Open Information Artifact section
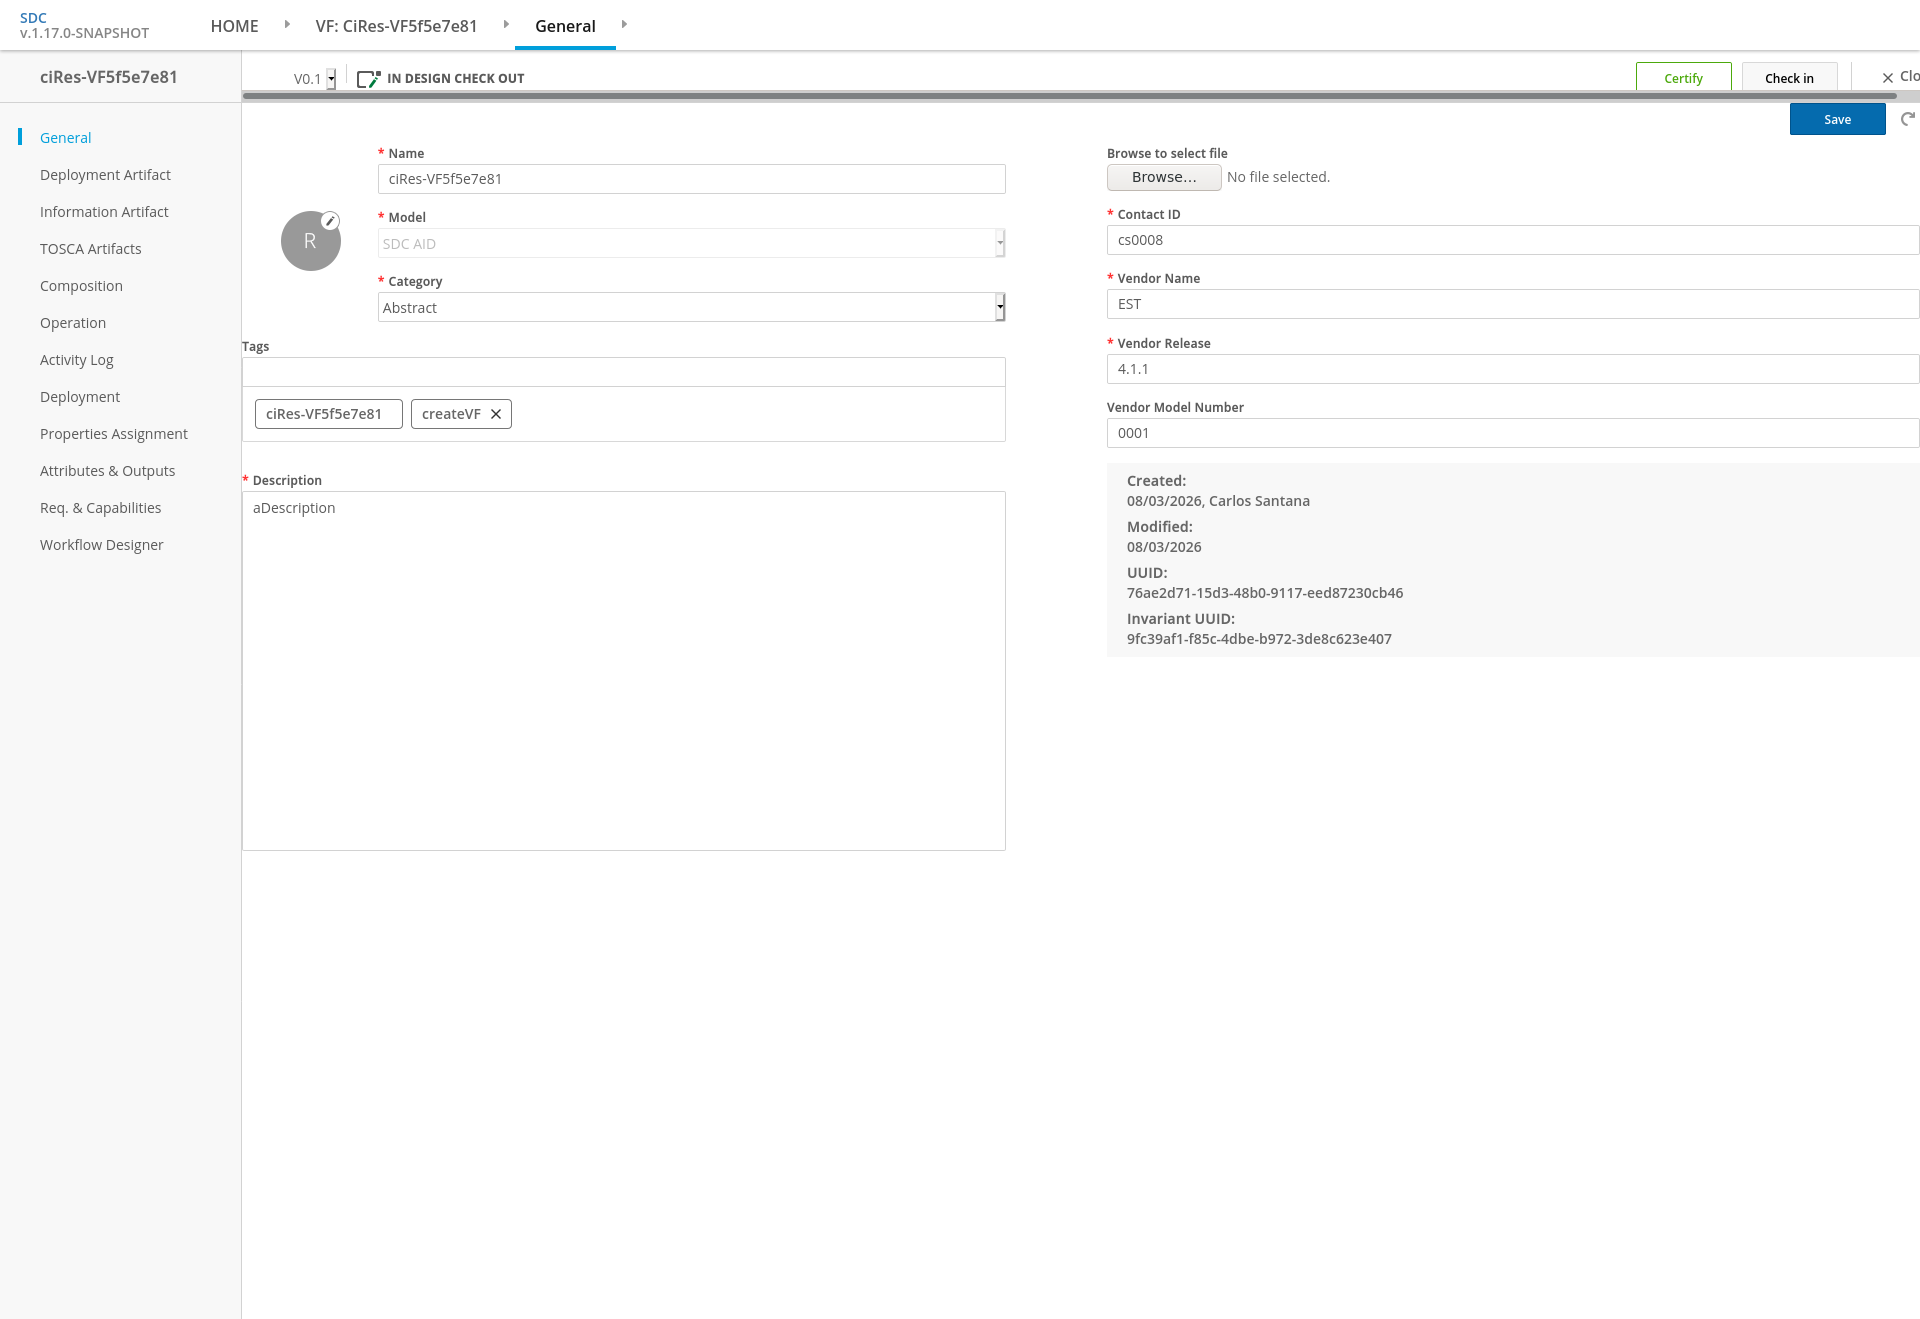This screenshot has height=1319, width=1920. (104, 212)
